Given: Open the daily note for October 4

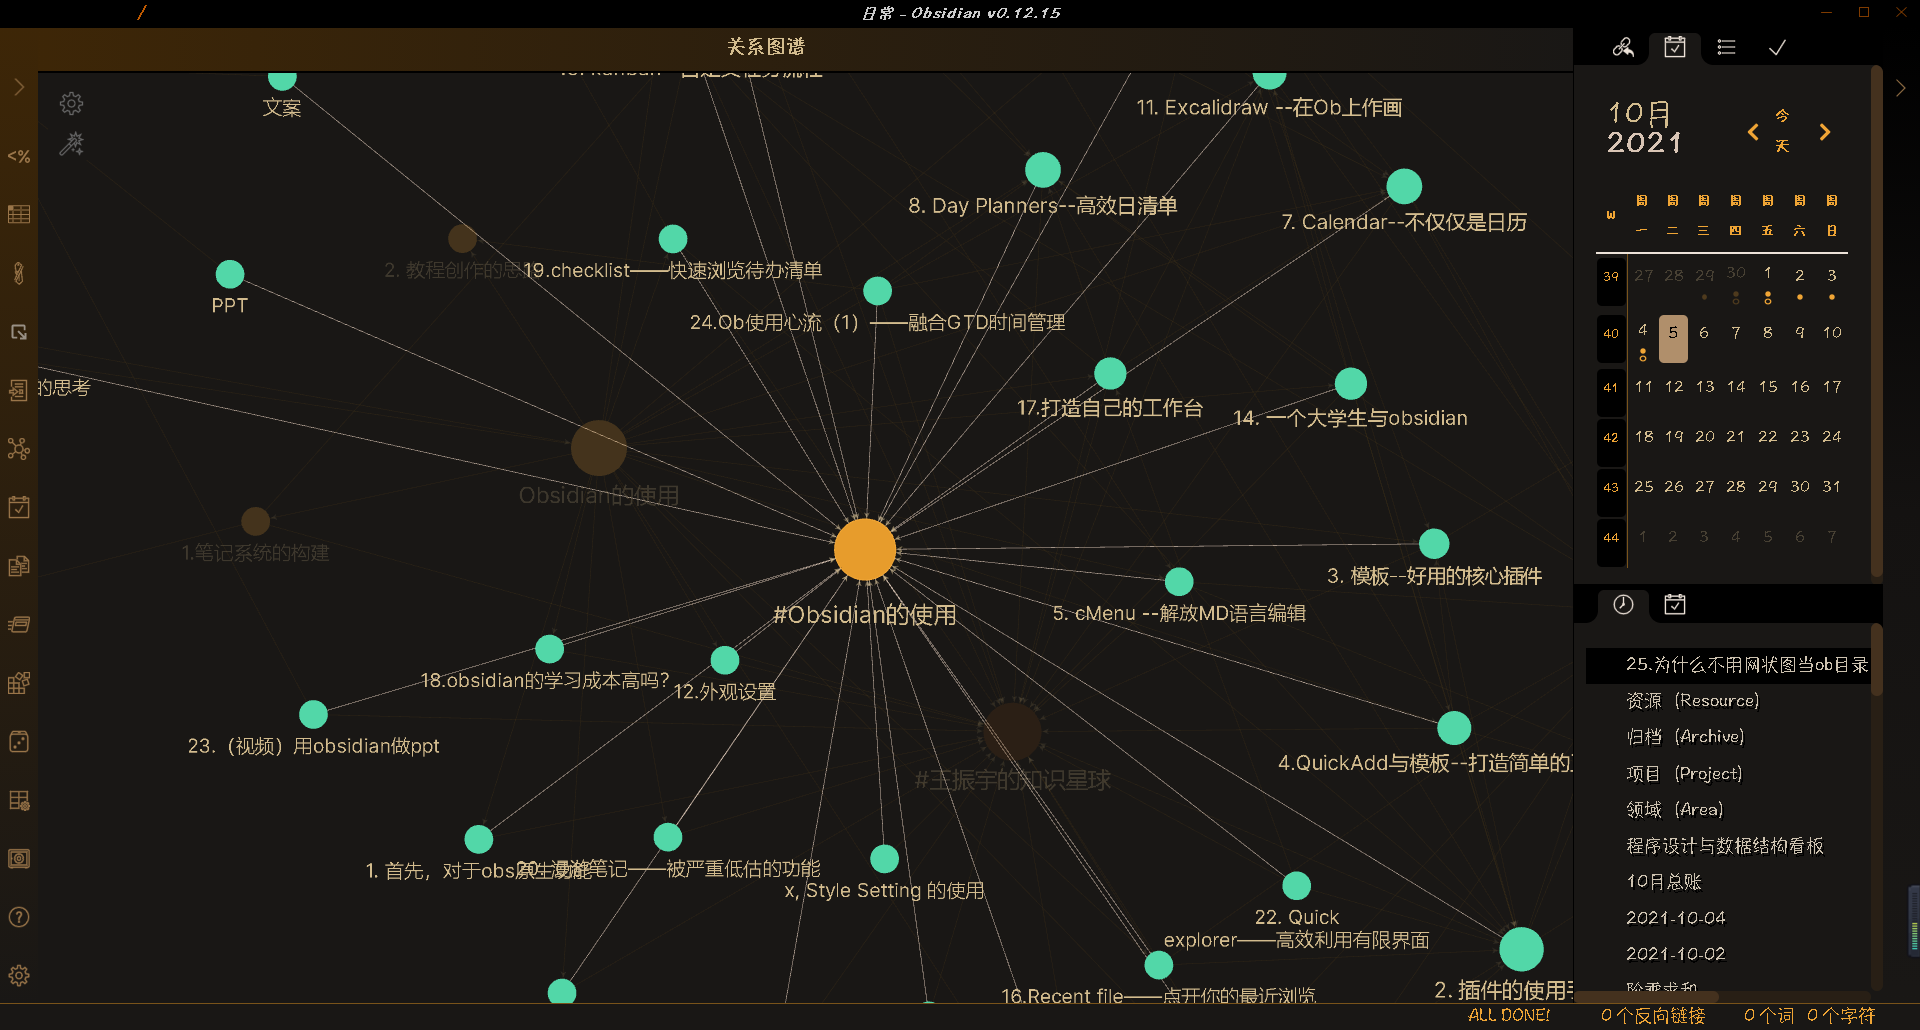Looking at the screenshot, I should [x=1643, y=338].
